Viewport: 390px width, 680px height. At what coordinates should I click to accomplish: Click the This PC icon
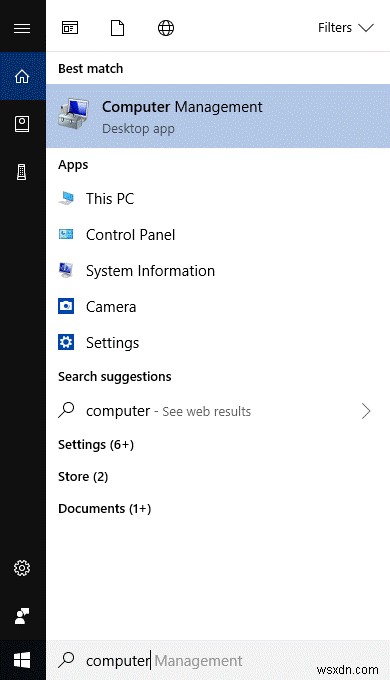(x=66, y=199)
